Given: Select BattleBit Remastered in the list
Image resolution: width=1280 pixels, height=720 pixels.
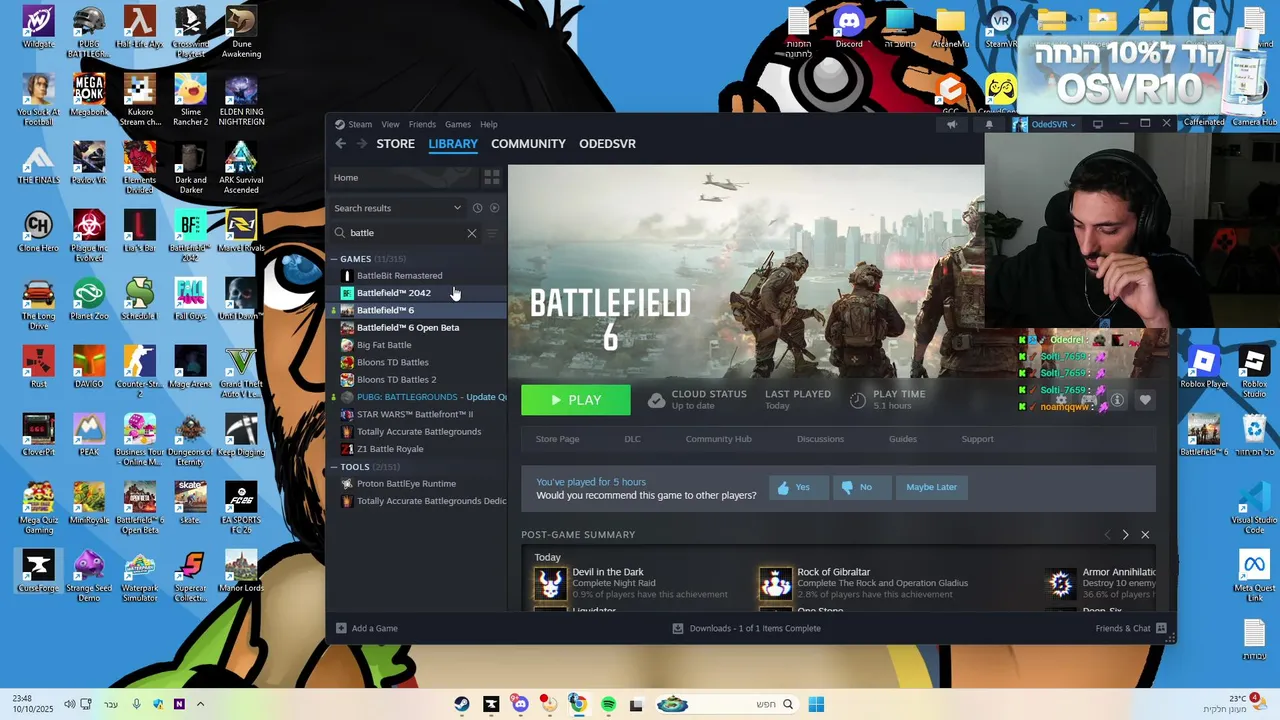Looking at the screenshot, I should tap(399, 275).
